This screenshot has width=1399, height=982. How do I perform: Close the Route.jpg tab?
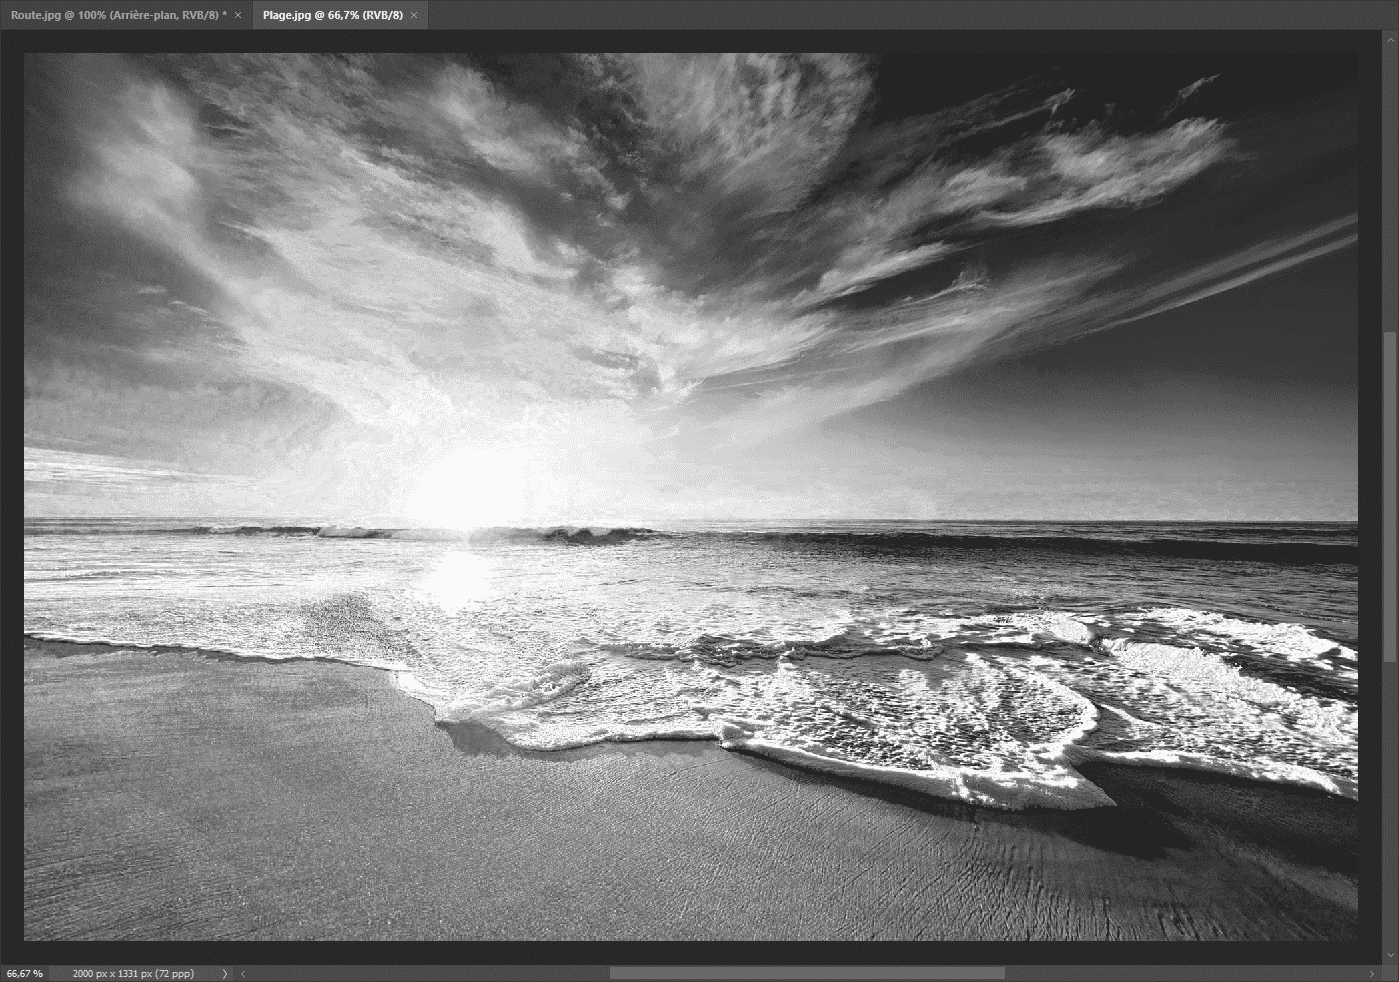pyautogui.click(x=238, y=15)
